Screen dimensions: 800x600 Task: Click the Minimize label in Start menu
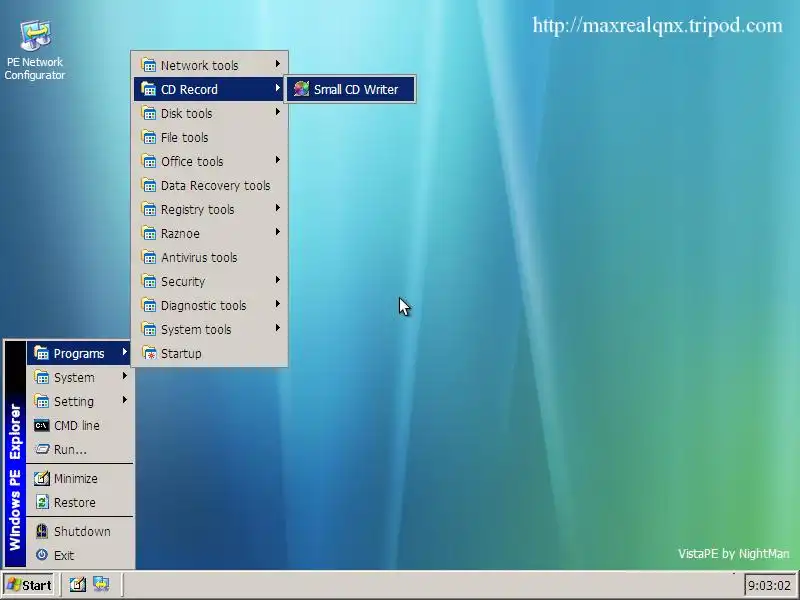[x=76, y=479]
